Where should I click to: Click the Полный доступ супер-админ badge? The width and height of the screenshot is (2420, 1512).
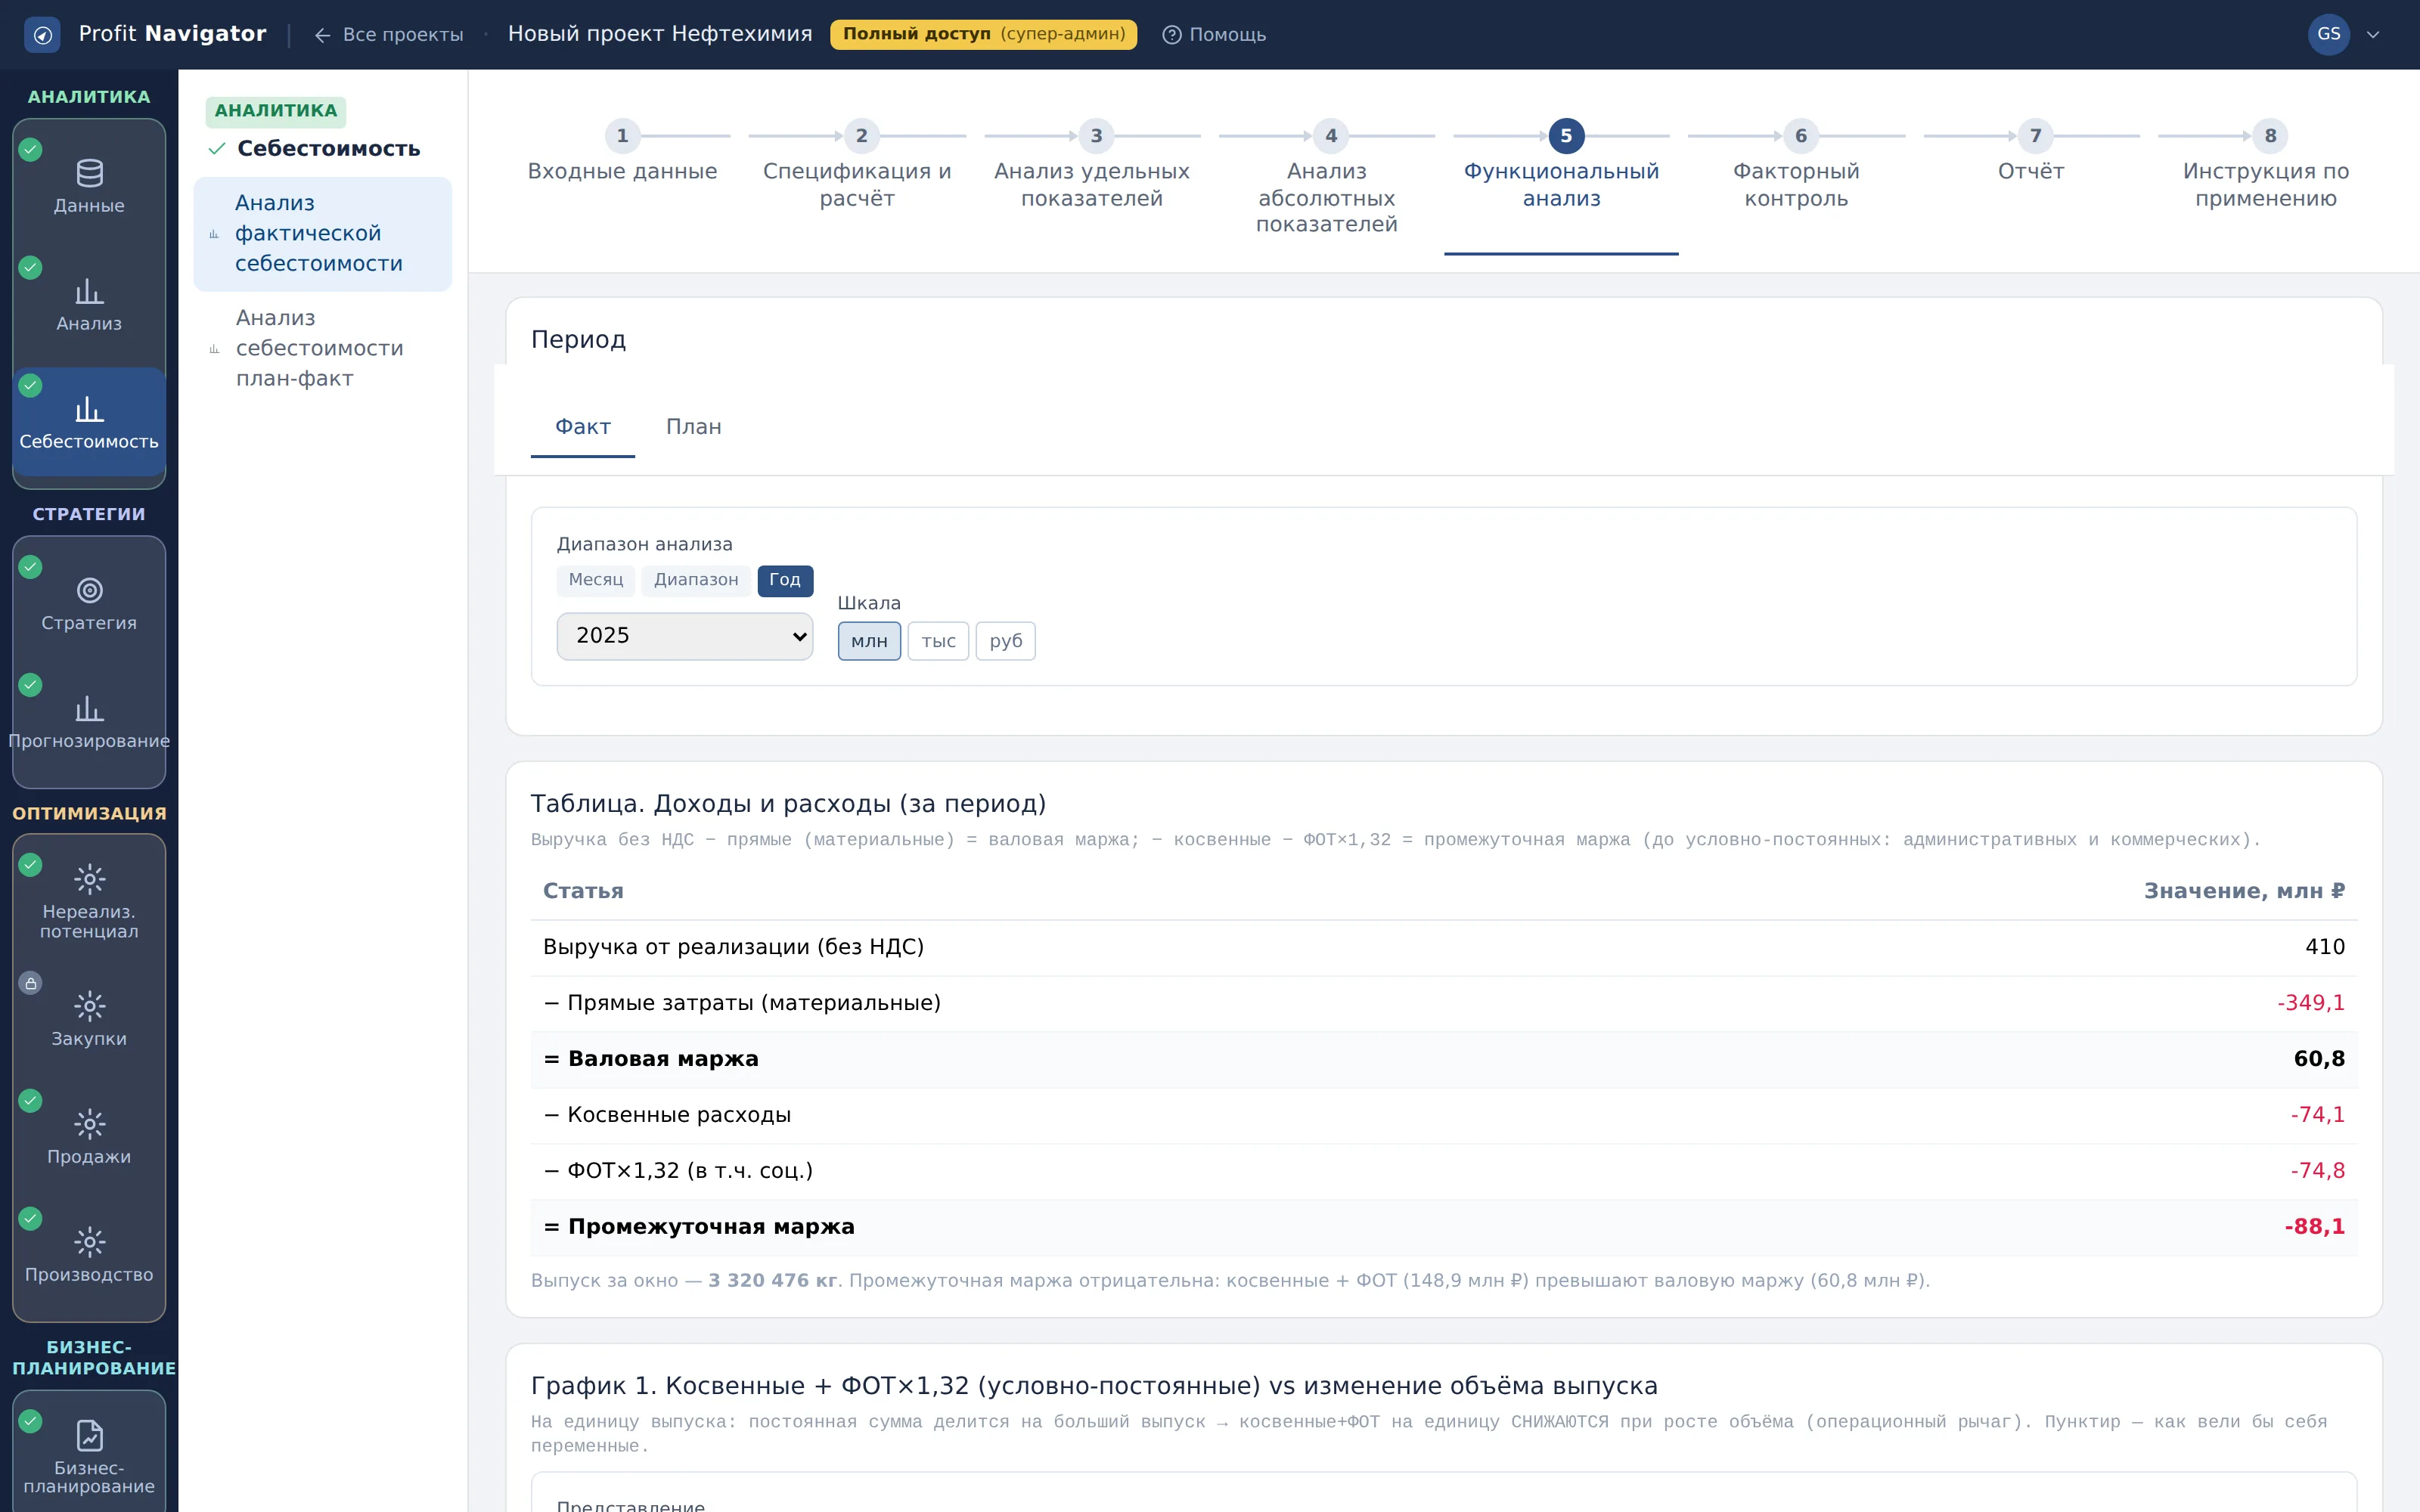(x=983, y=35)
